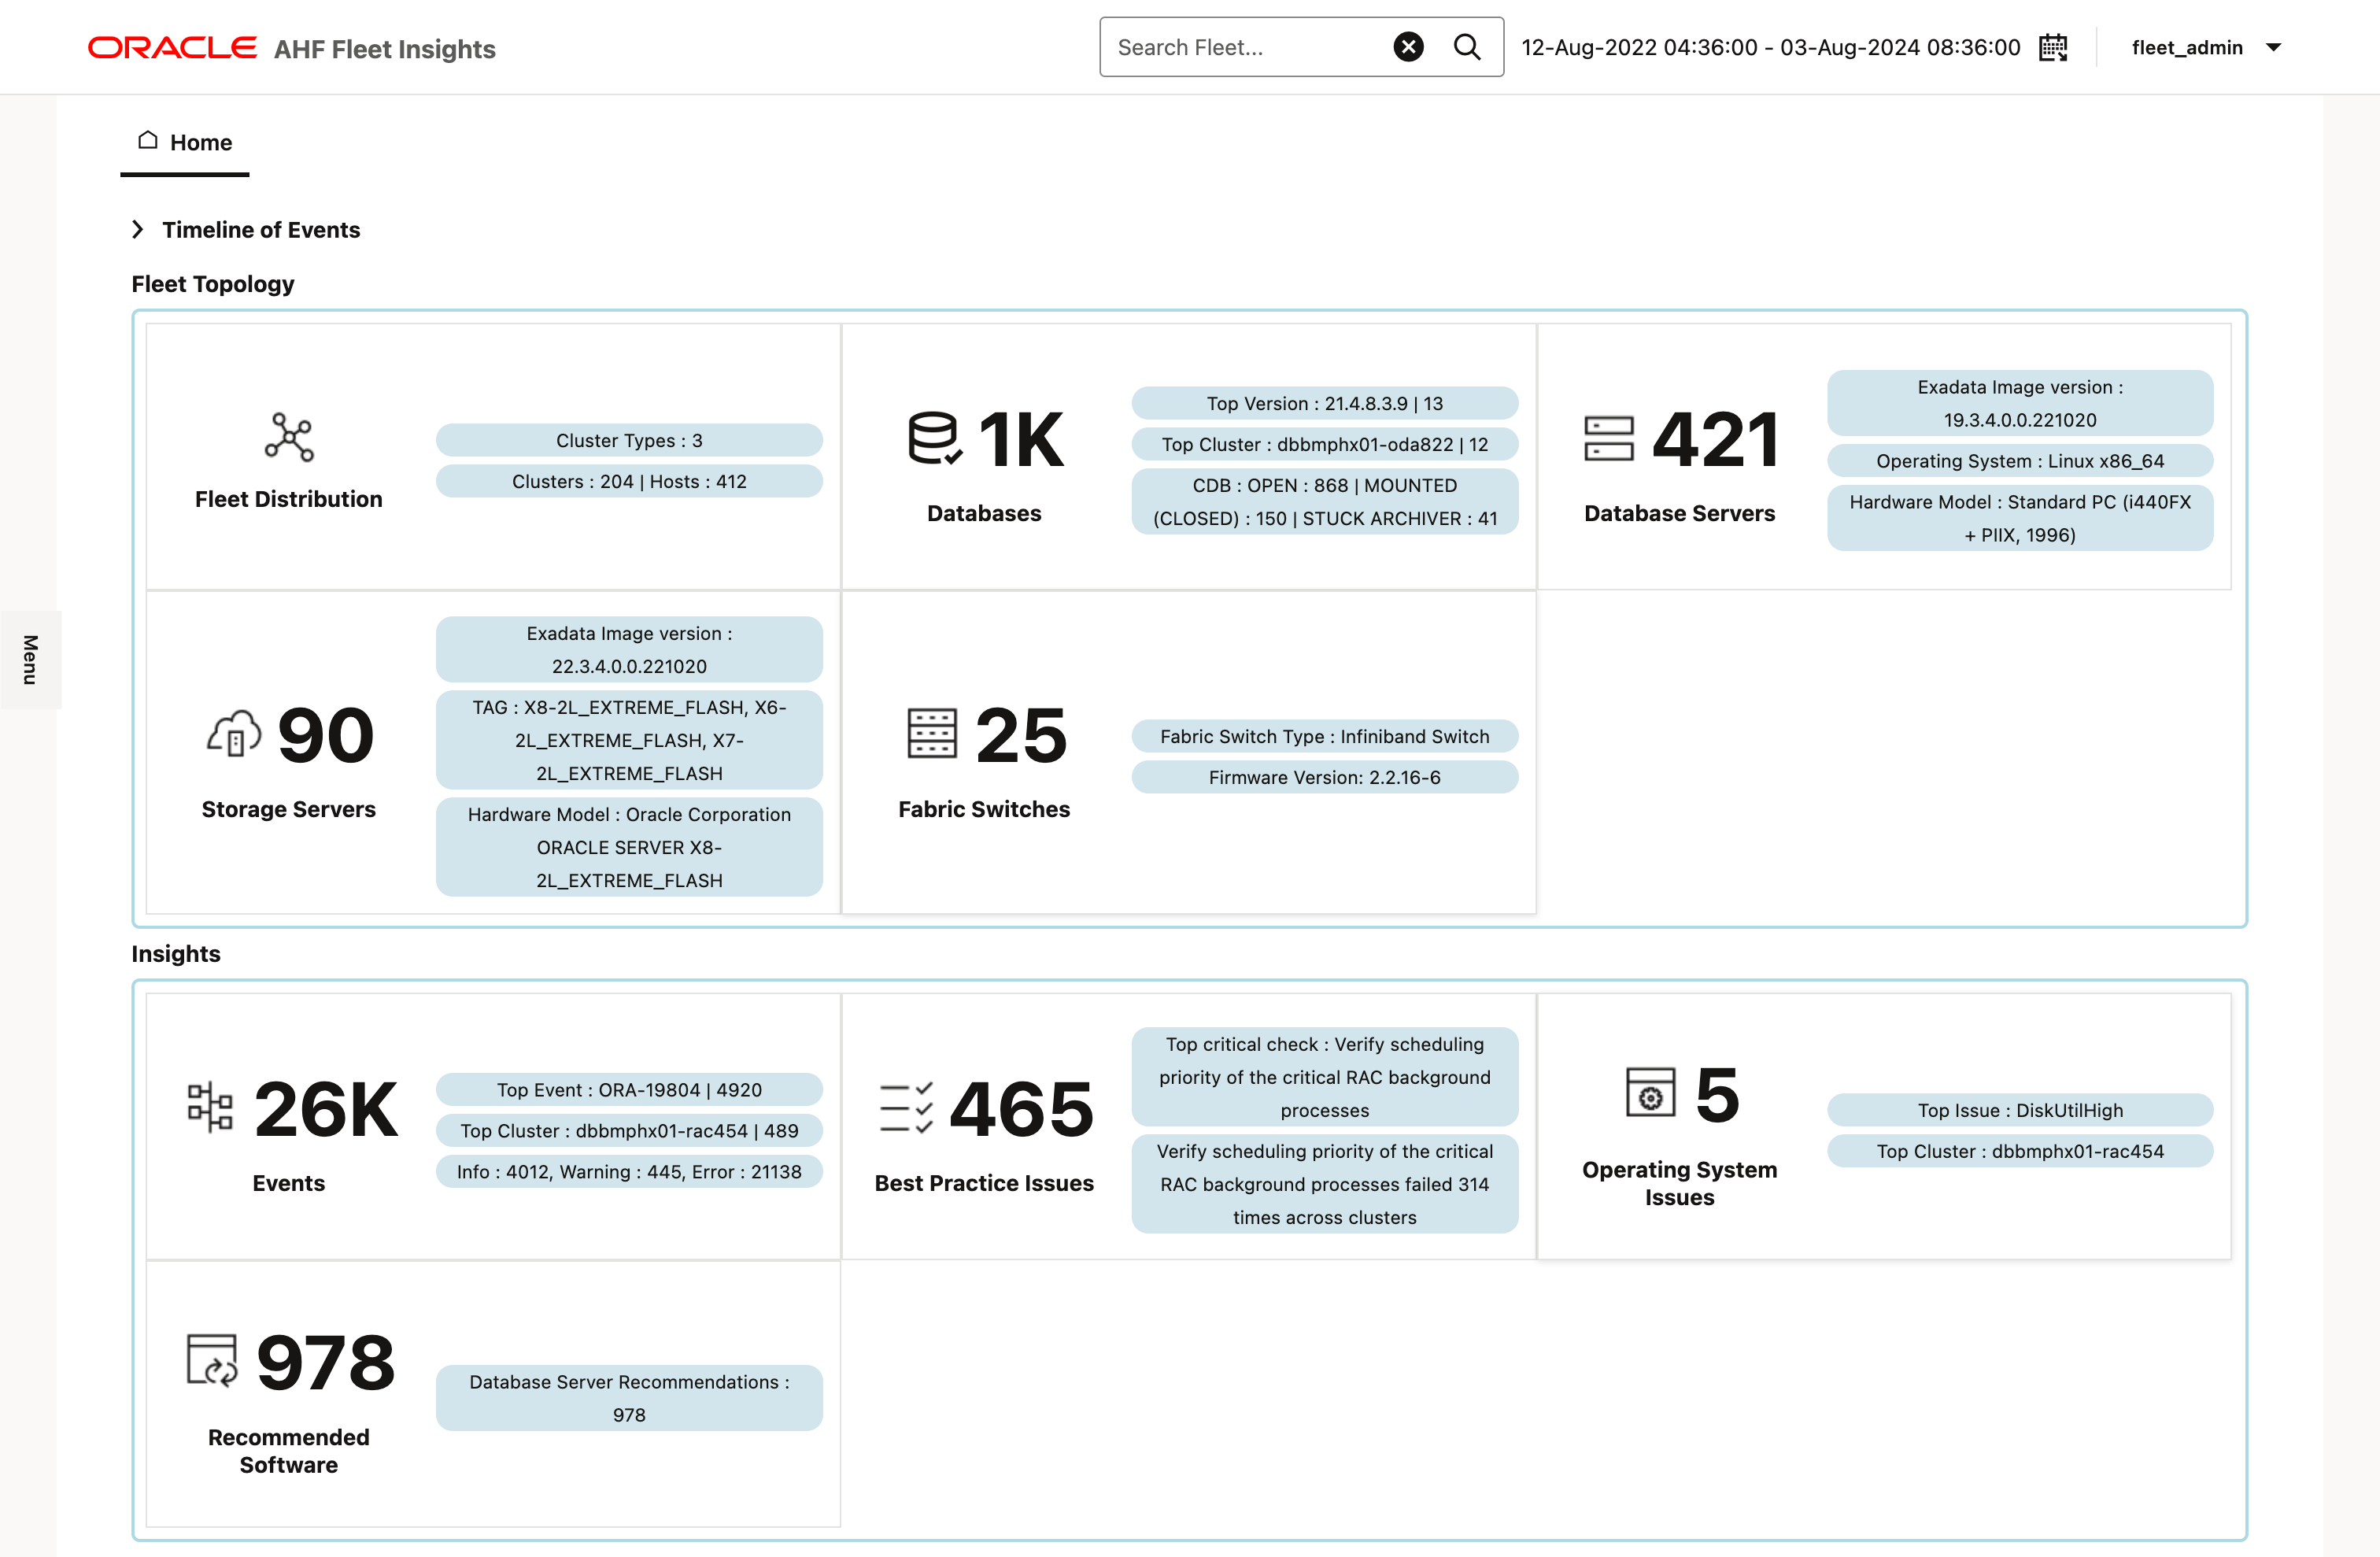The height and width of the screenshot is (1557, 2380).
Task: Click 'Firmware Version: 2.2.16-6' badge
Action: (1325, 777)
